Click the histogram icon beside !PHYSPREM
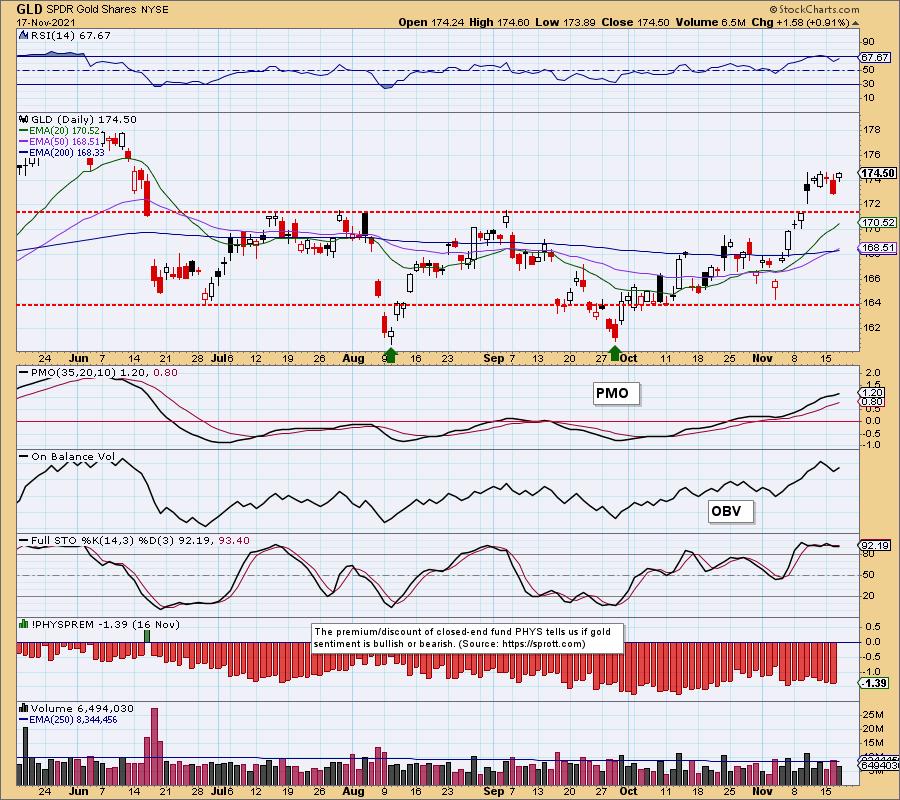 [x=24, y=624]
